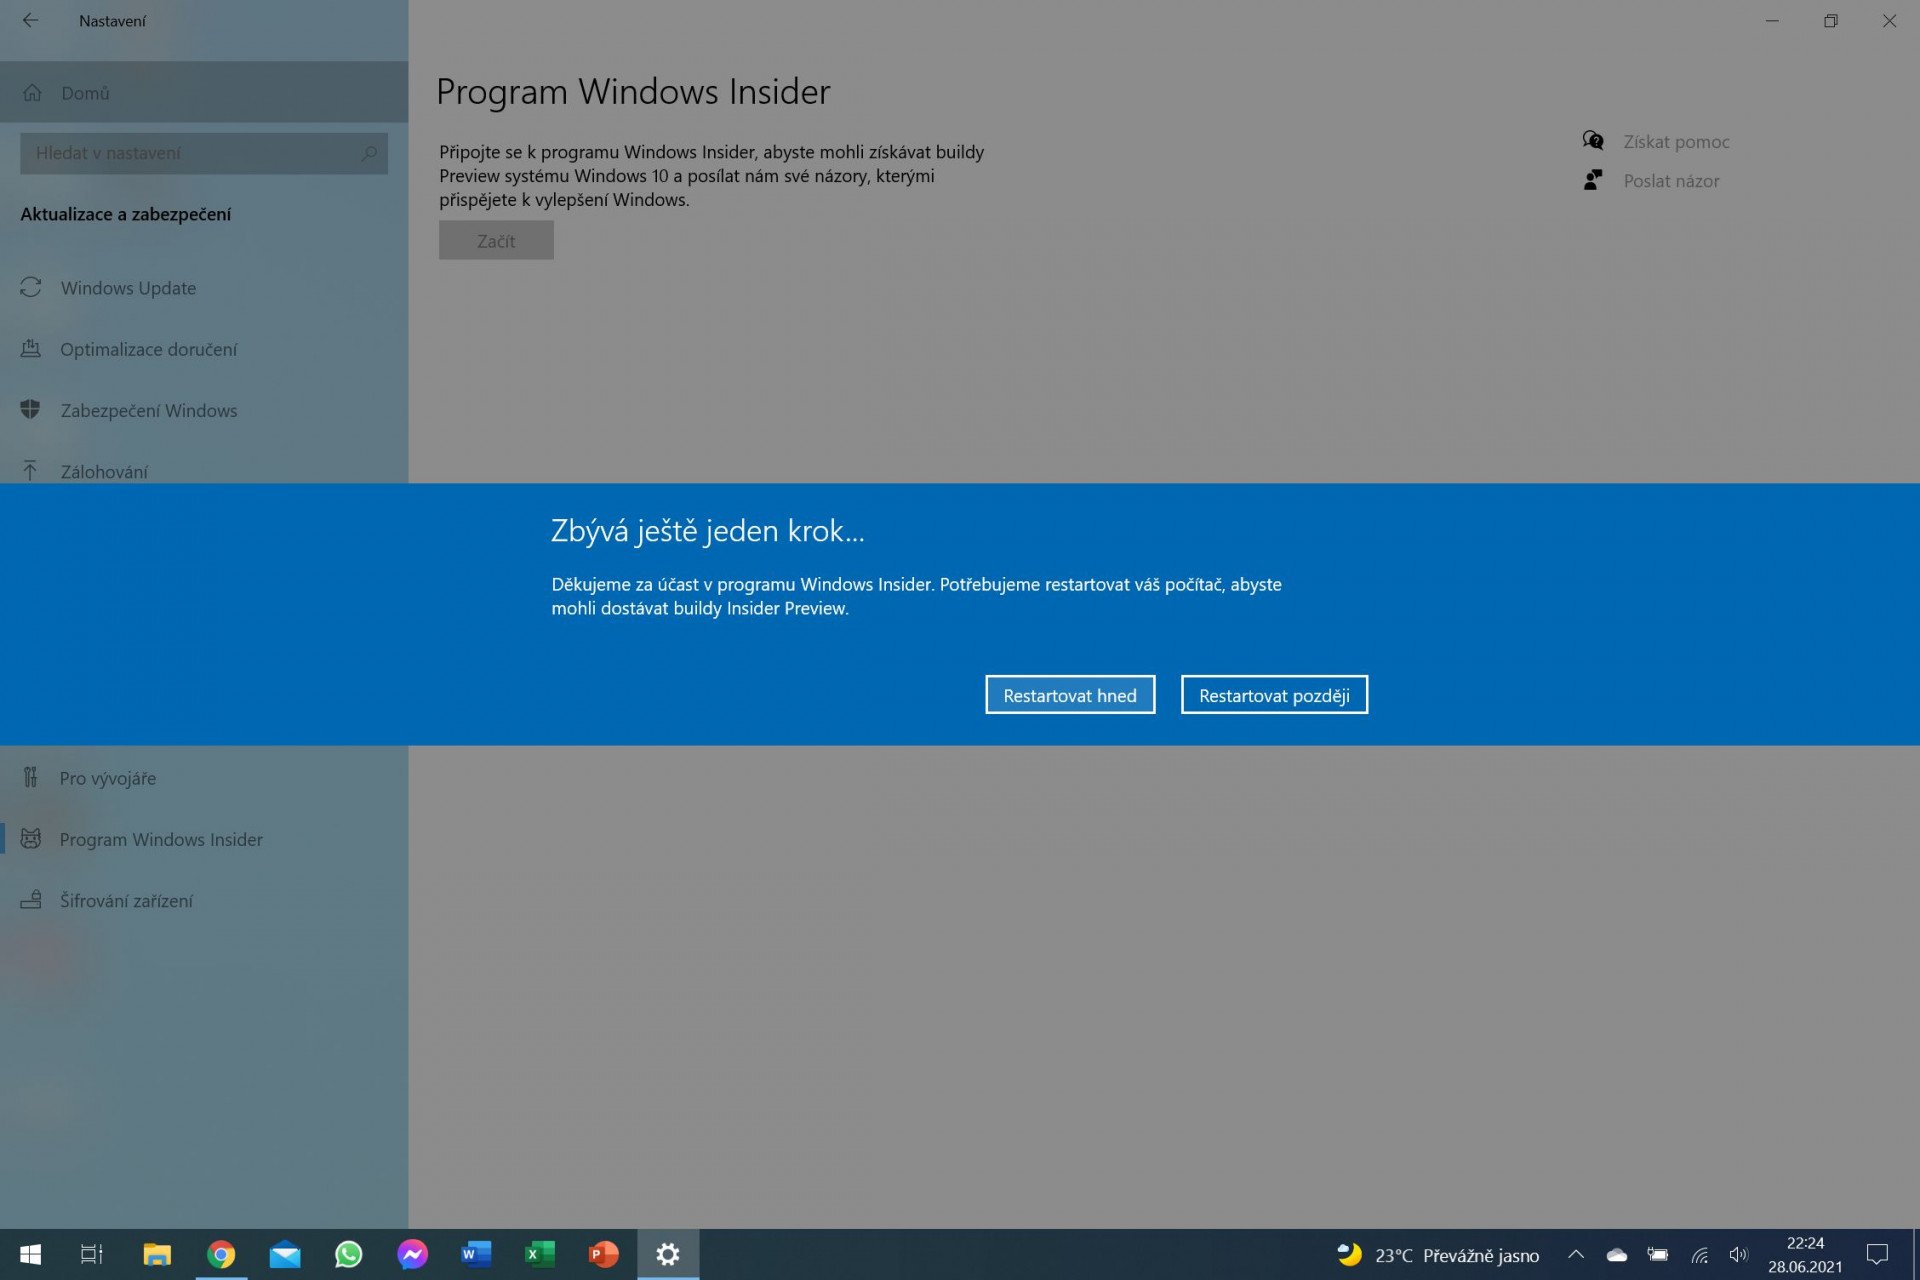The image size is (1920, 1280).
Task: Open Domů in settings sidebar
Action: [204, 92]
